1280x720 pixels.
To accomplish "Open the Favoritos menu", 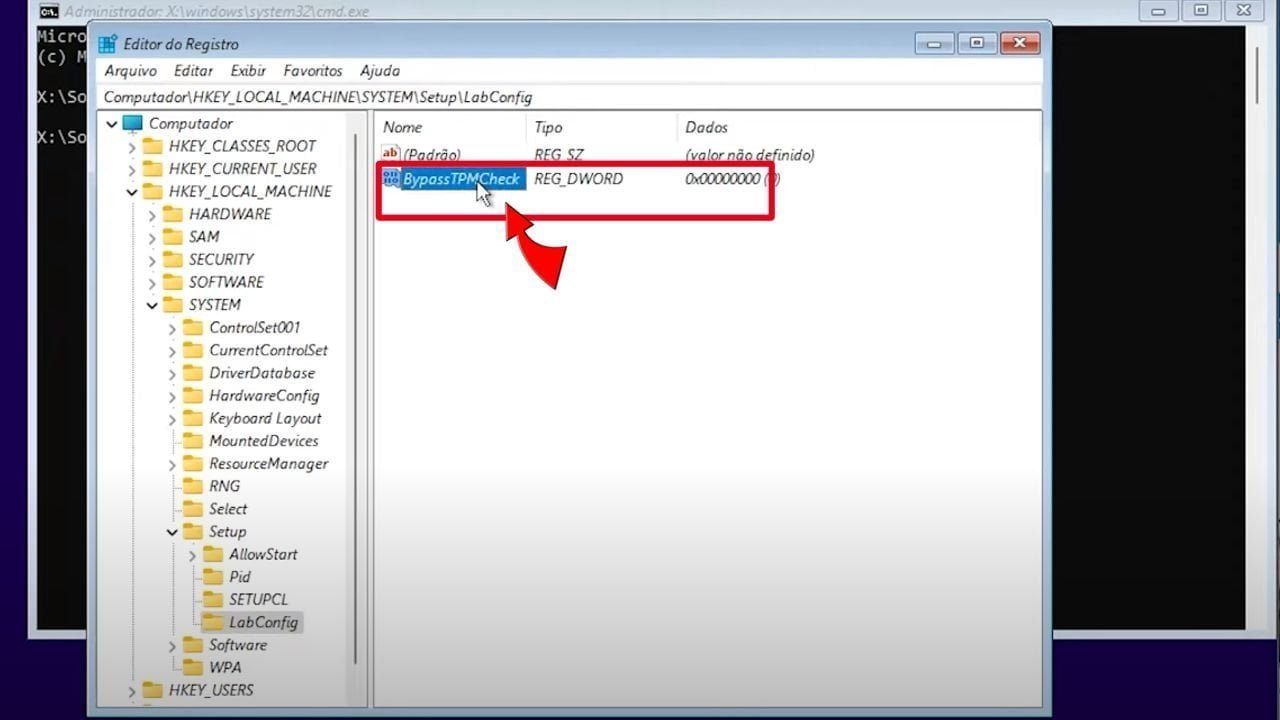I will (312, 71).
